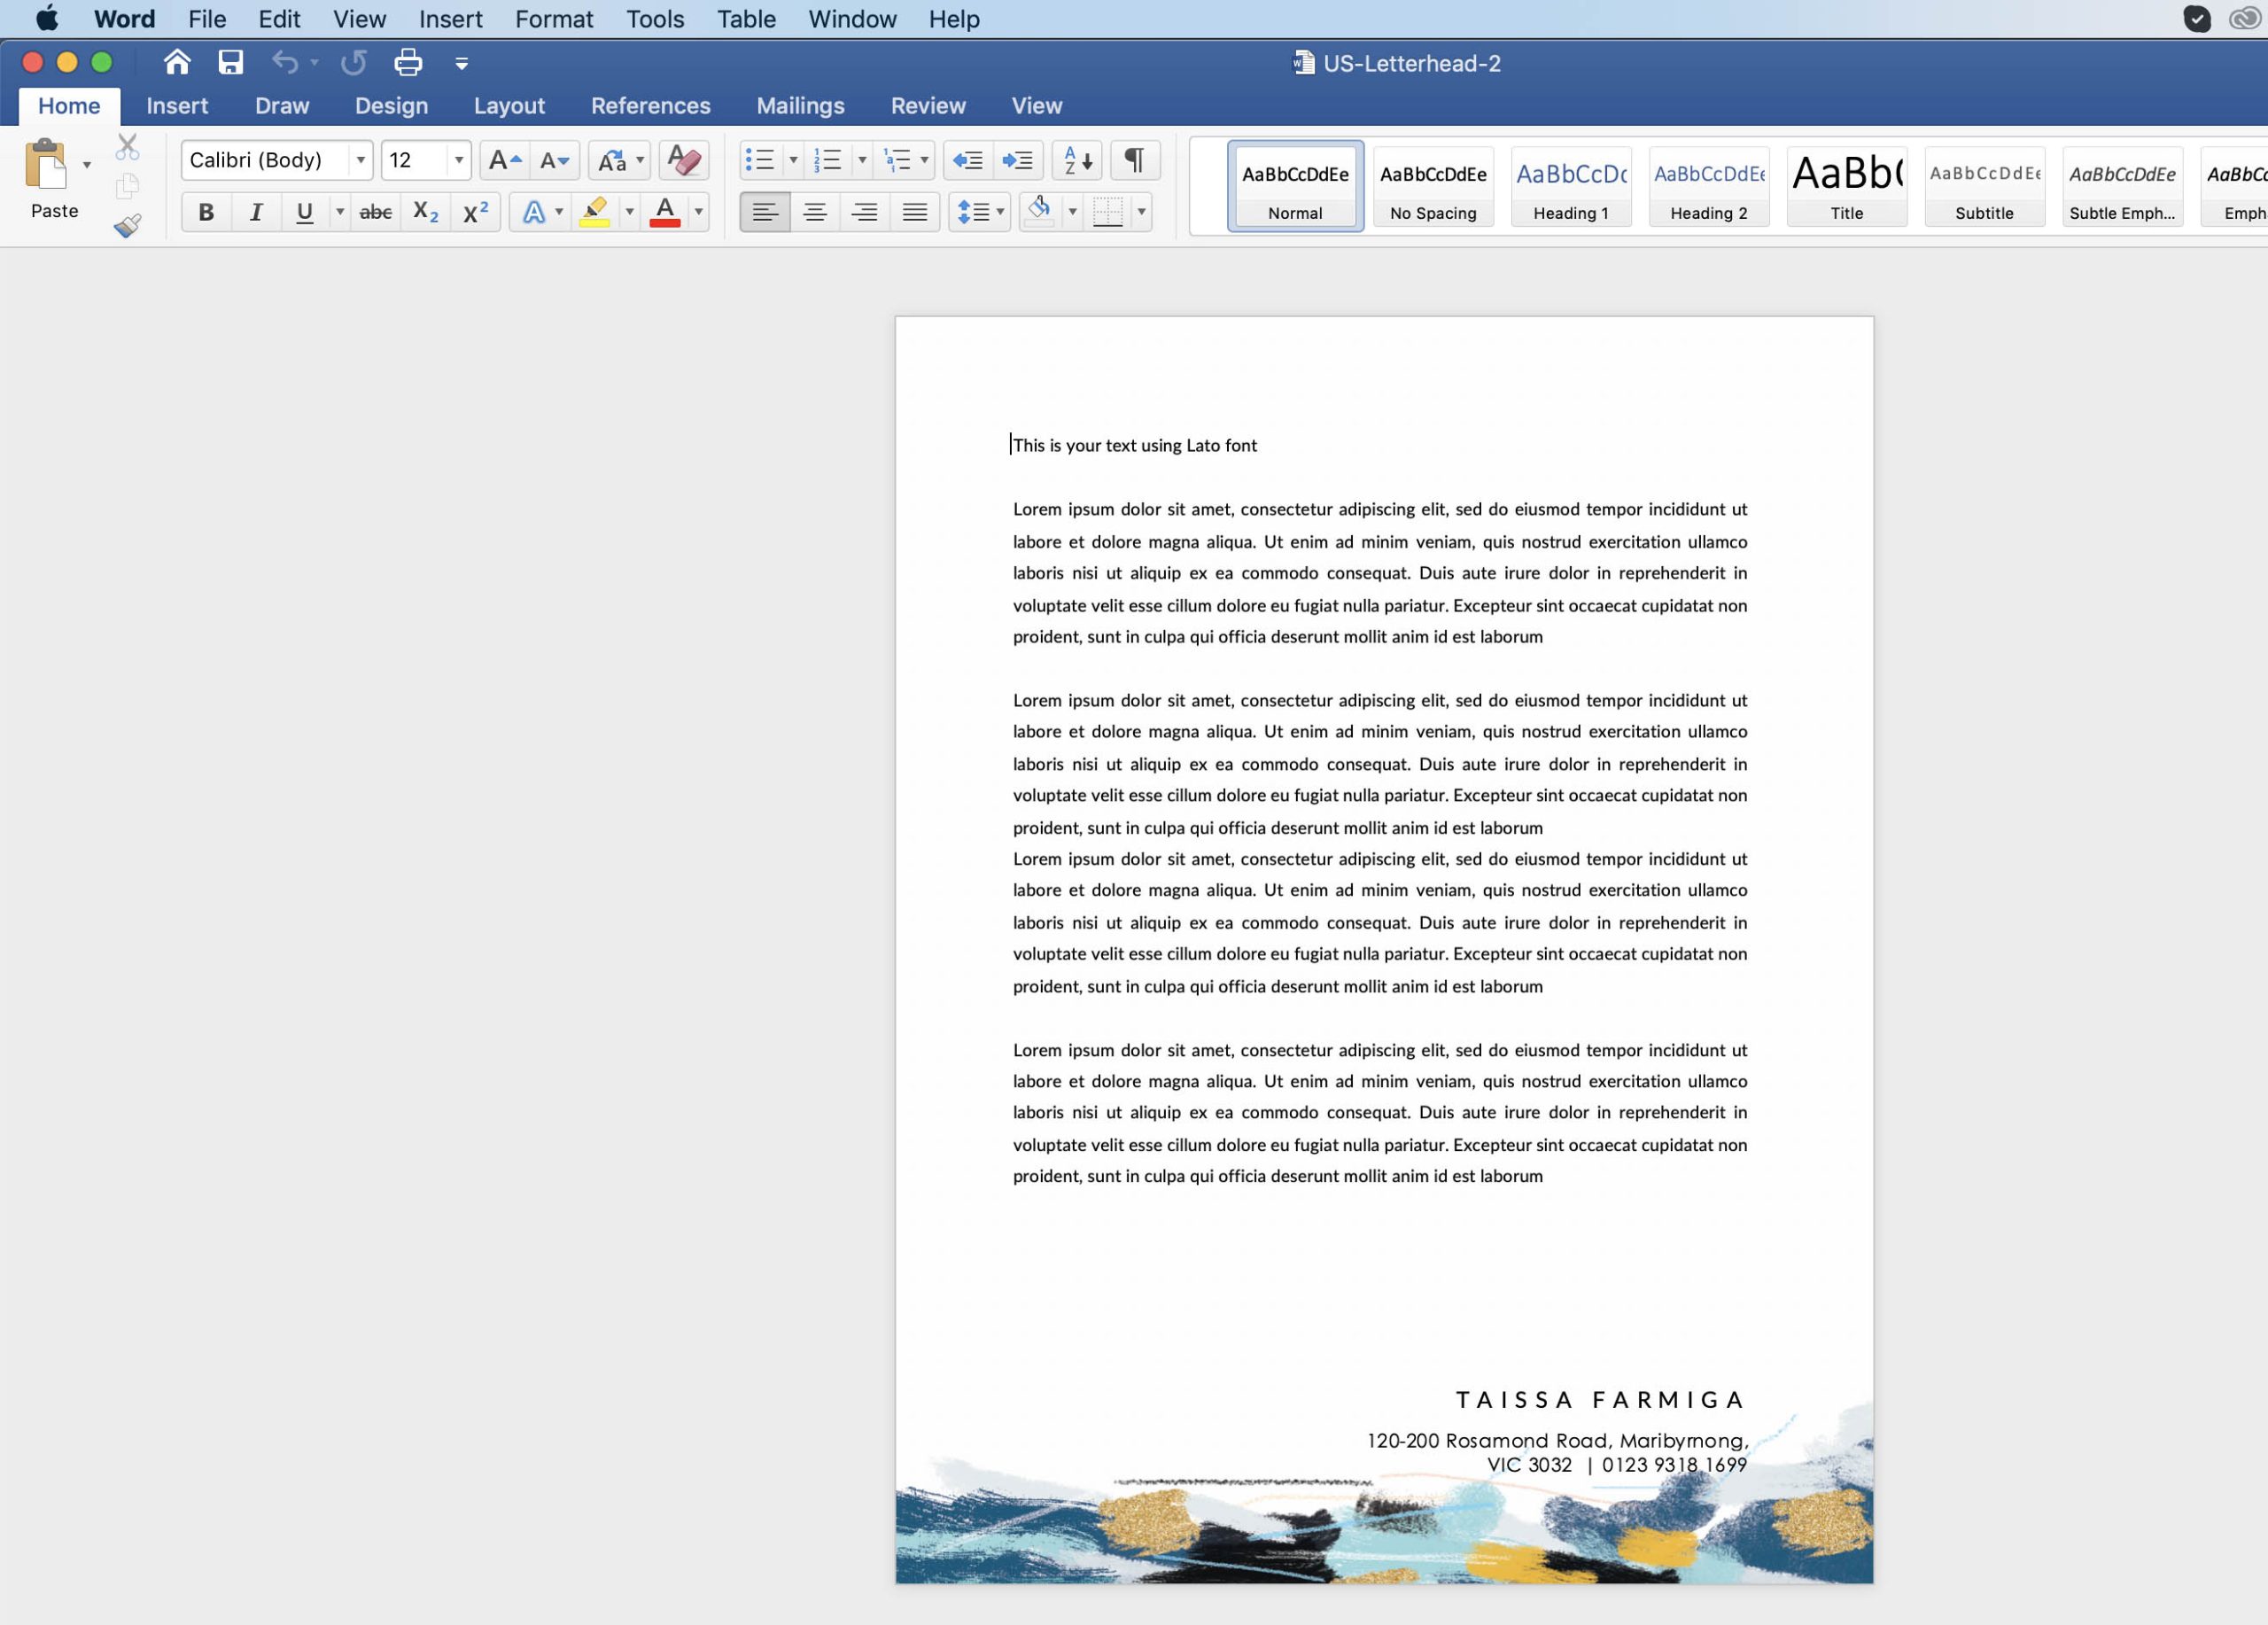The image size is (2268, 1625).
Task: Click the Format Painter brush icon
Action: (x=127, y=226)
